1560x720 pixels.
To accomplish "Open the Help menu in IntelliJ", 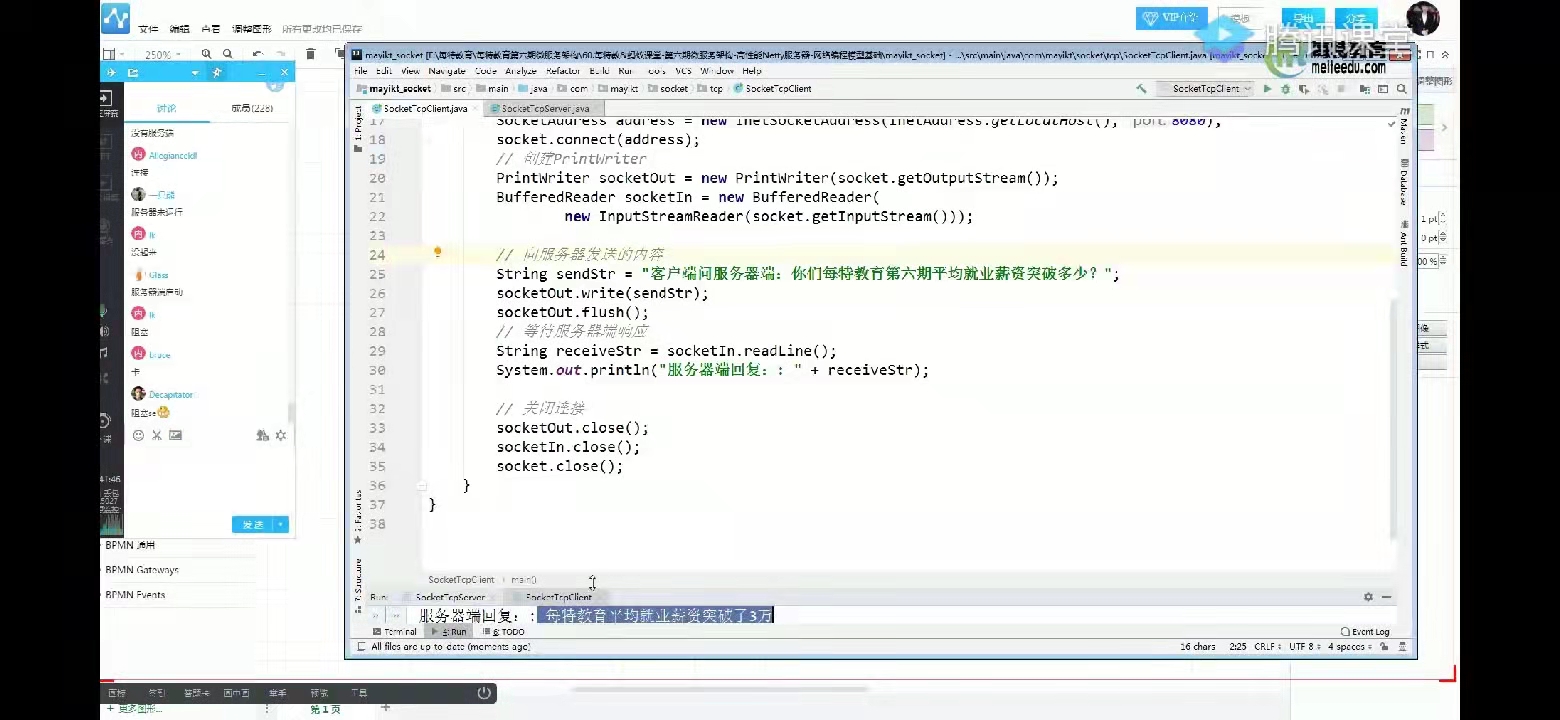I will click(x=752, y=71).
